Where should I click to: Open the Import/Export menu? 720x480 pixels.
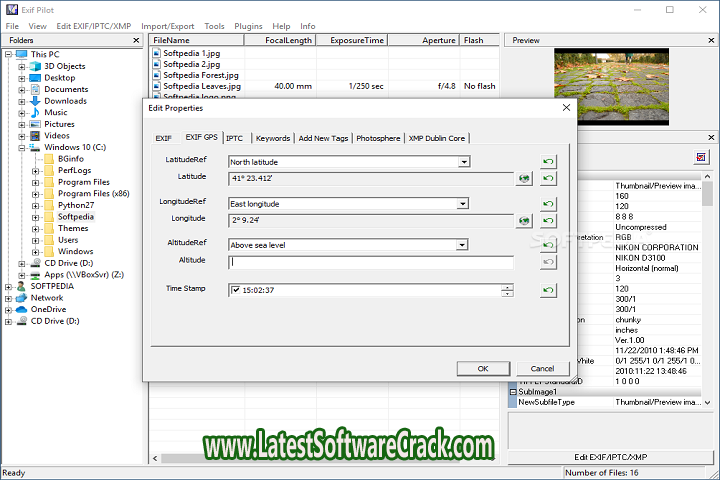(x=166, y=25)
